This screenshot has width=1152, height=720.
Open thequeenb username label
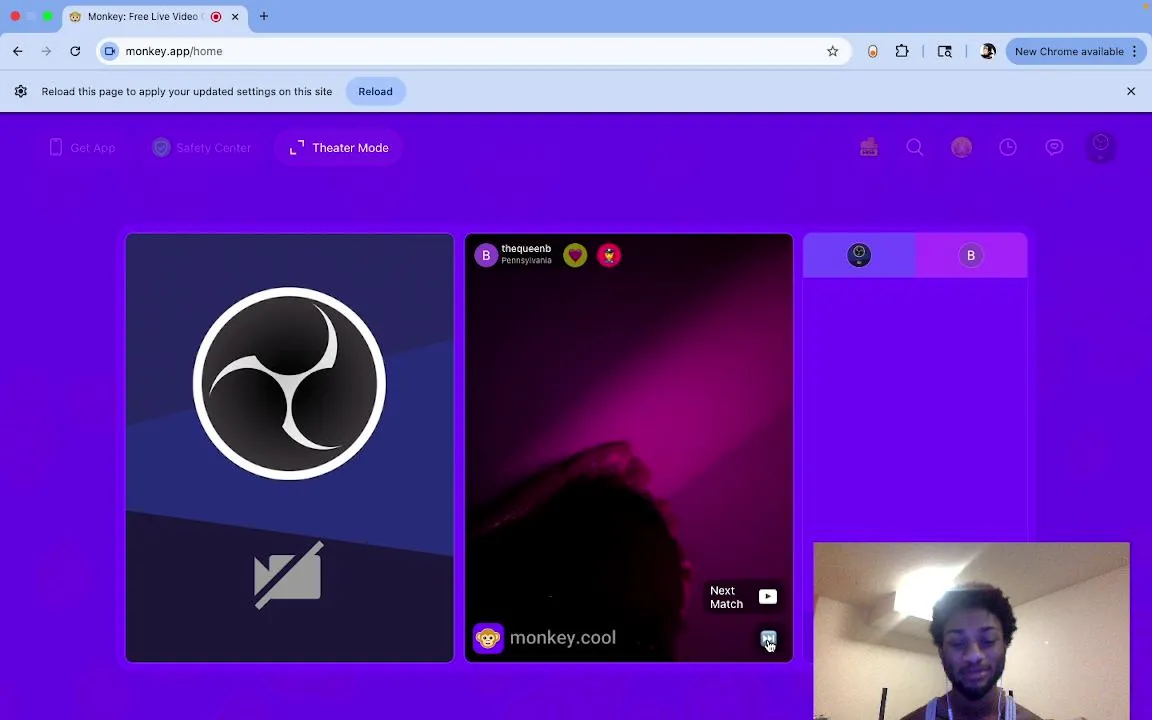click(x=526, y=249)
